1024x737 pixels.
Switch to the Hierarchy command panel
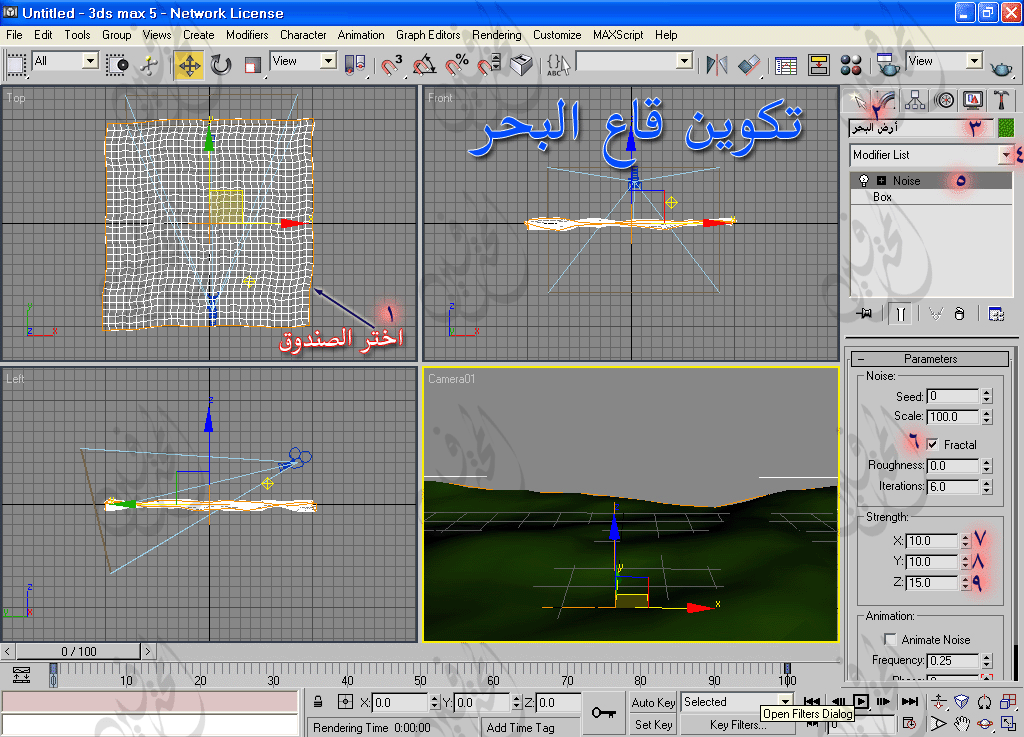pyautogui.click(x=915, y=101)
